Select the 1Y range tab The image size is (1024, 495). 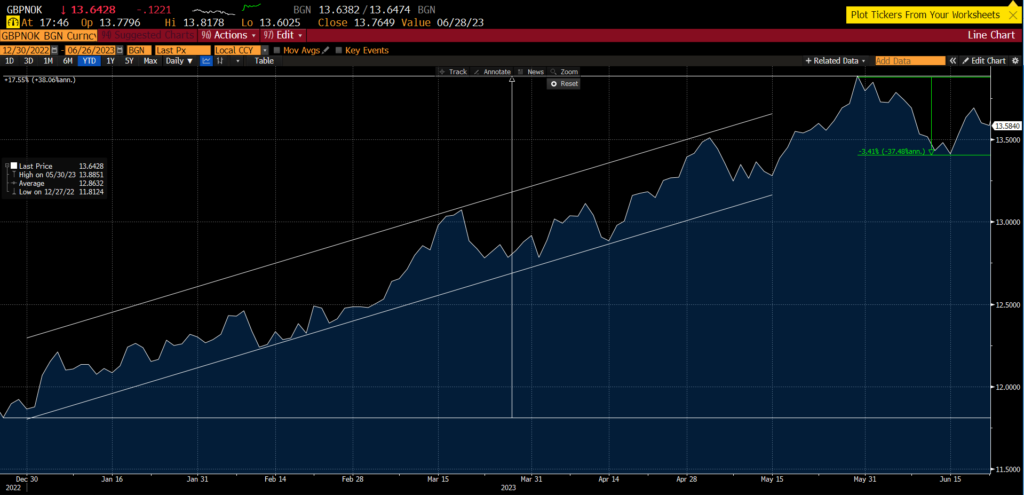[110, 61]
